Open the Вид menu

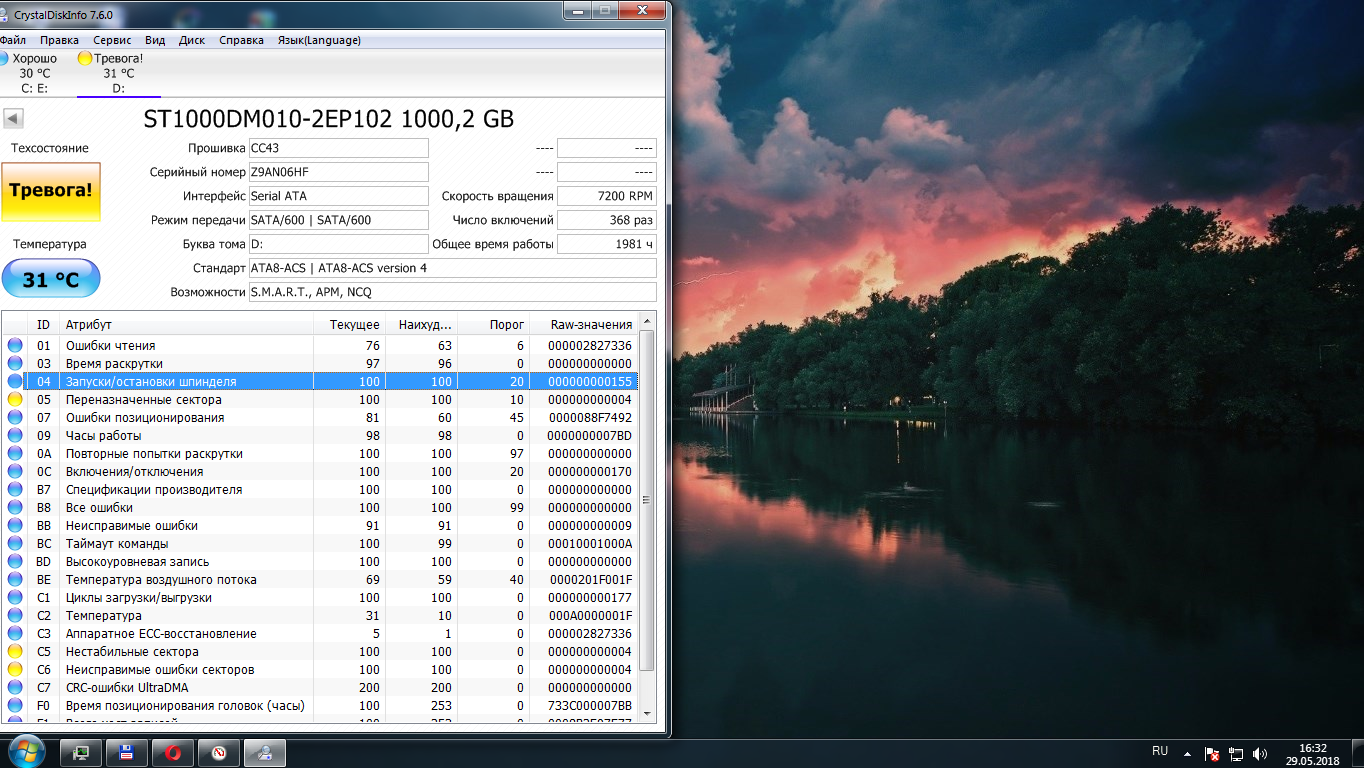[155, 40]
